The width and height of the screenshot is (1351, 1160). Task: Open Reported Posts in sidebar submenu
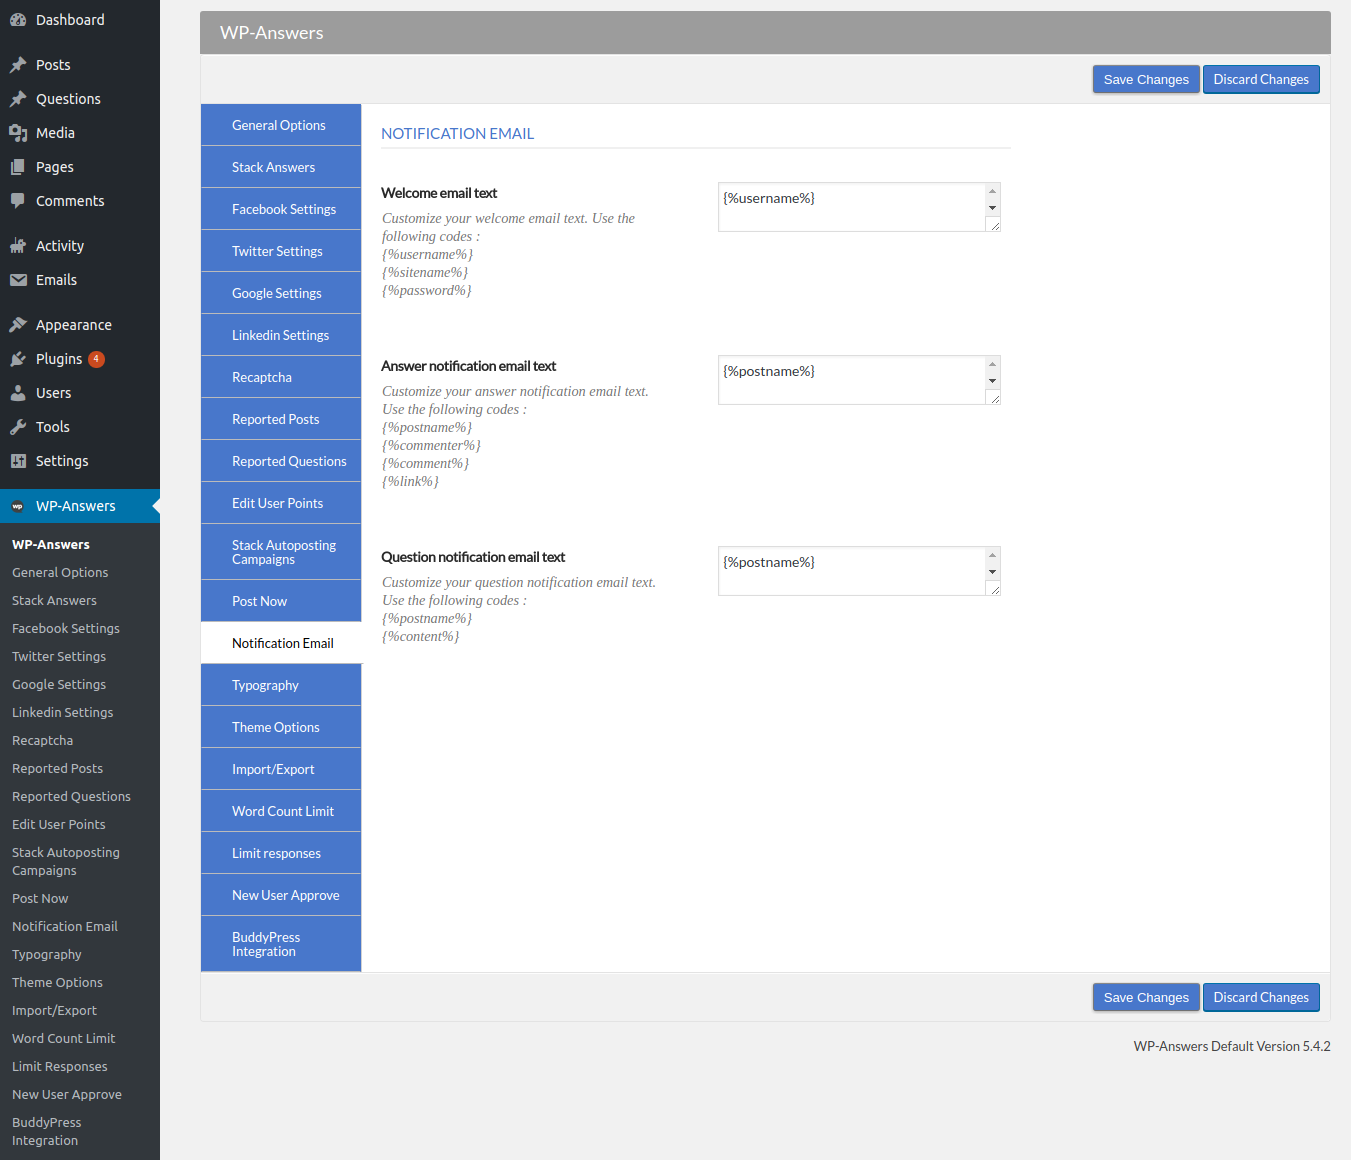coord(57,769)
